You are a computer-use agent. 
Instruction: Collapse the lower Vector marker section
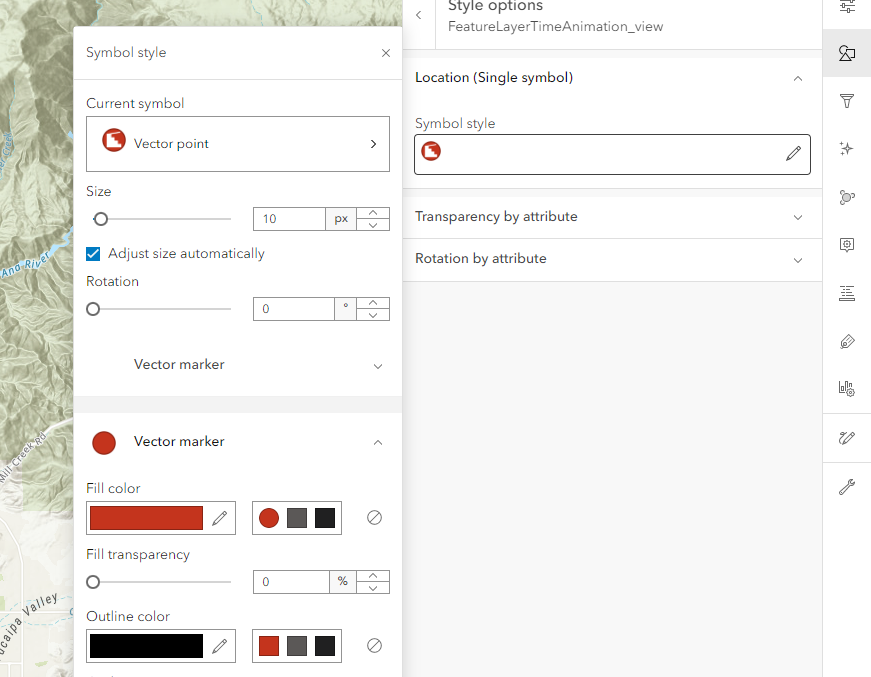[x=377, y=442]
